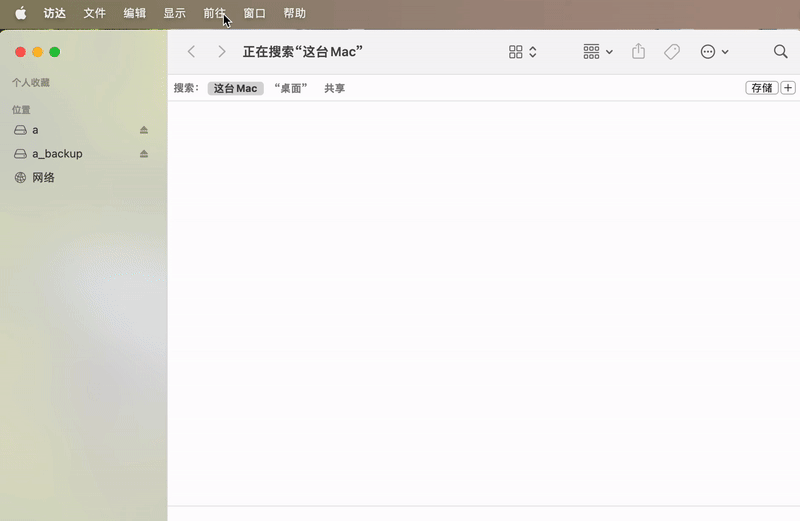
Task: Eject the volume named a
Action: (x=144, y=130)
